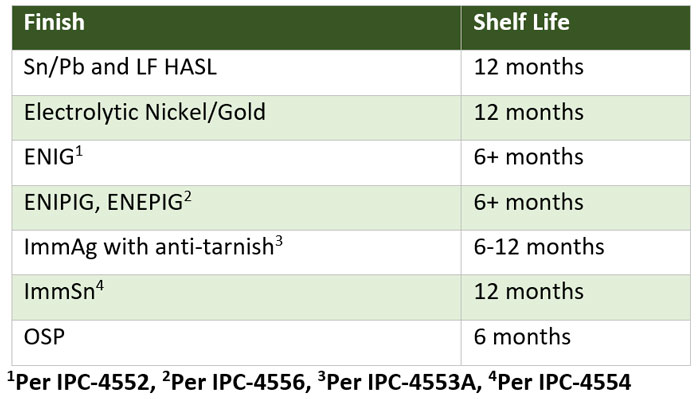Click the OSP finish cell
The width and height of the screenshot is (700, 399).
(236, 343)
